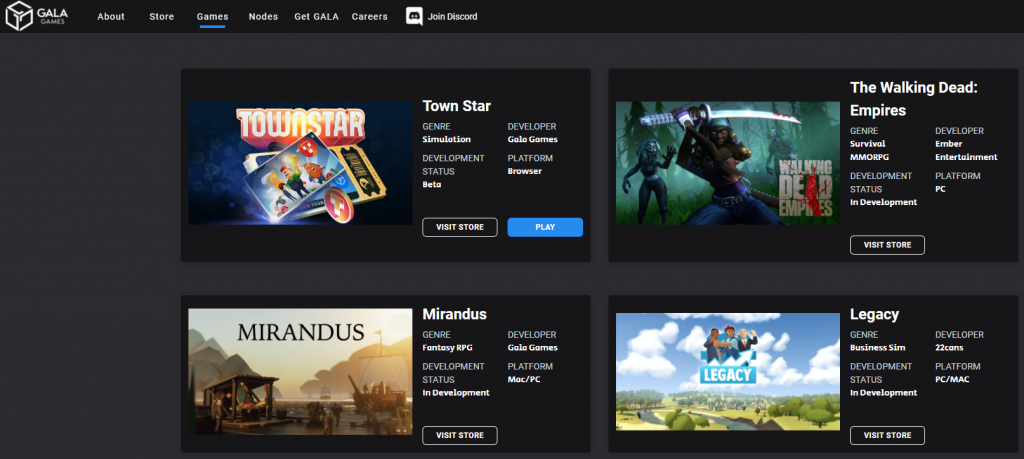Click the '22cans' developer text
Viewport: 1024px width, 459px height.
(950, 347)
